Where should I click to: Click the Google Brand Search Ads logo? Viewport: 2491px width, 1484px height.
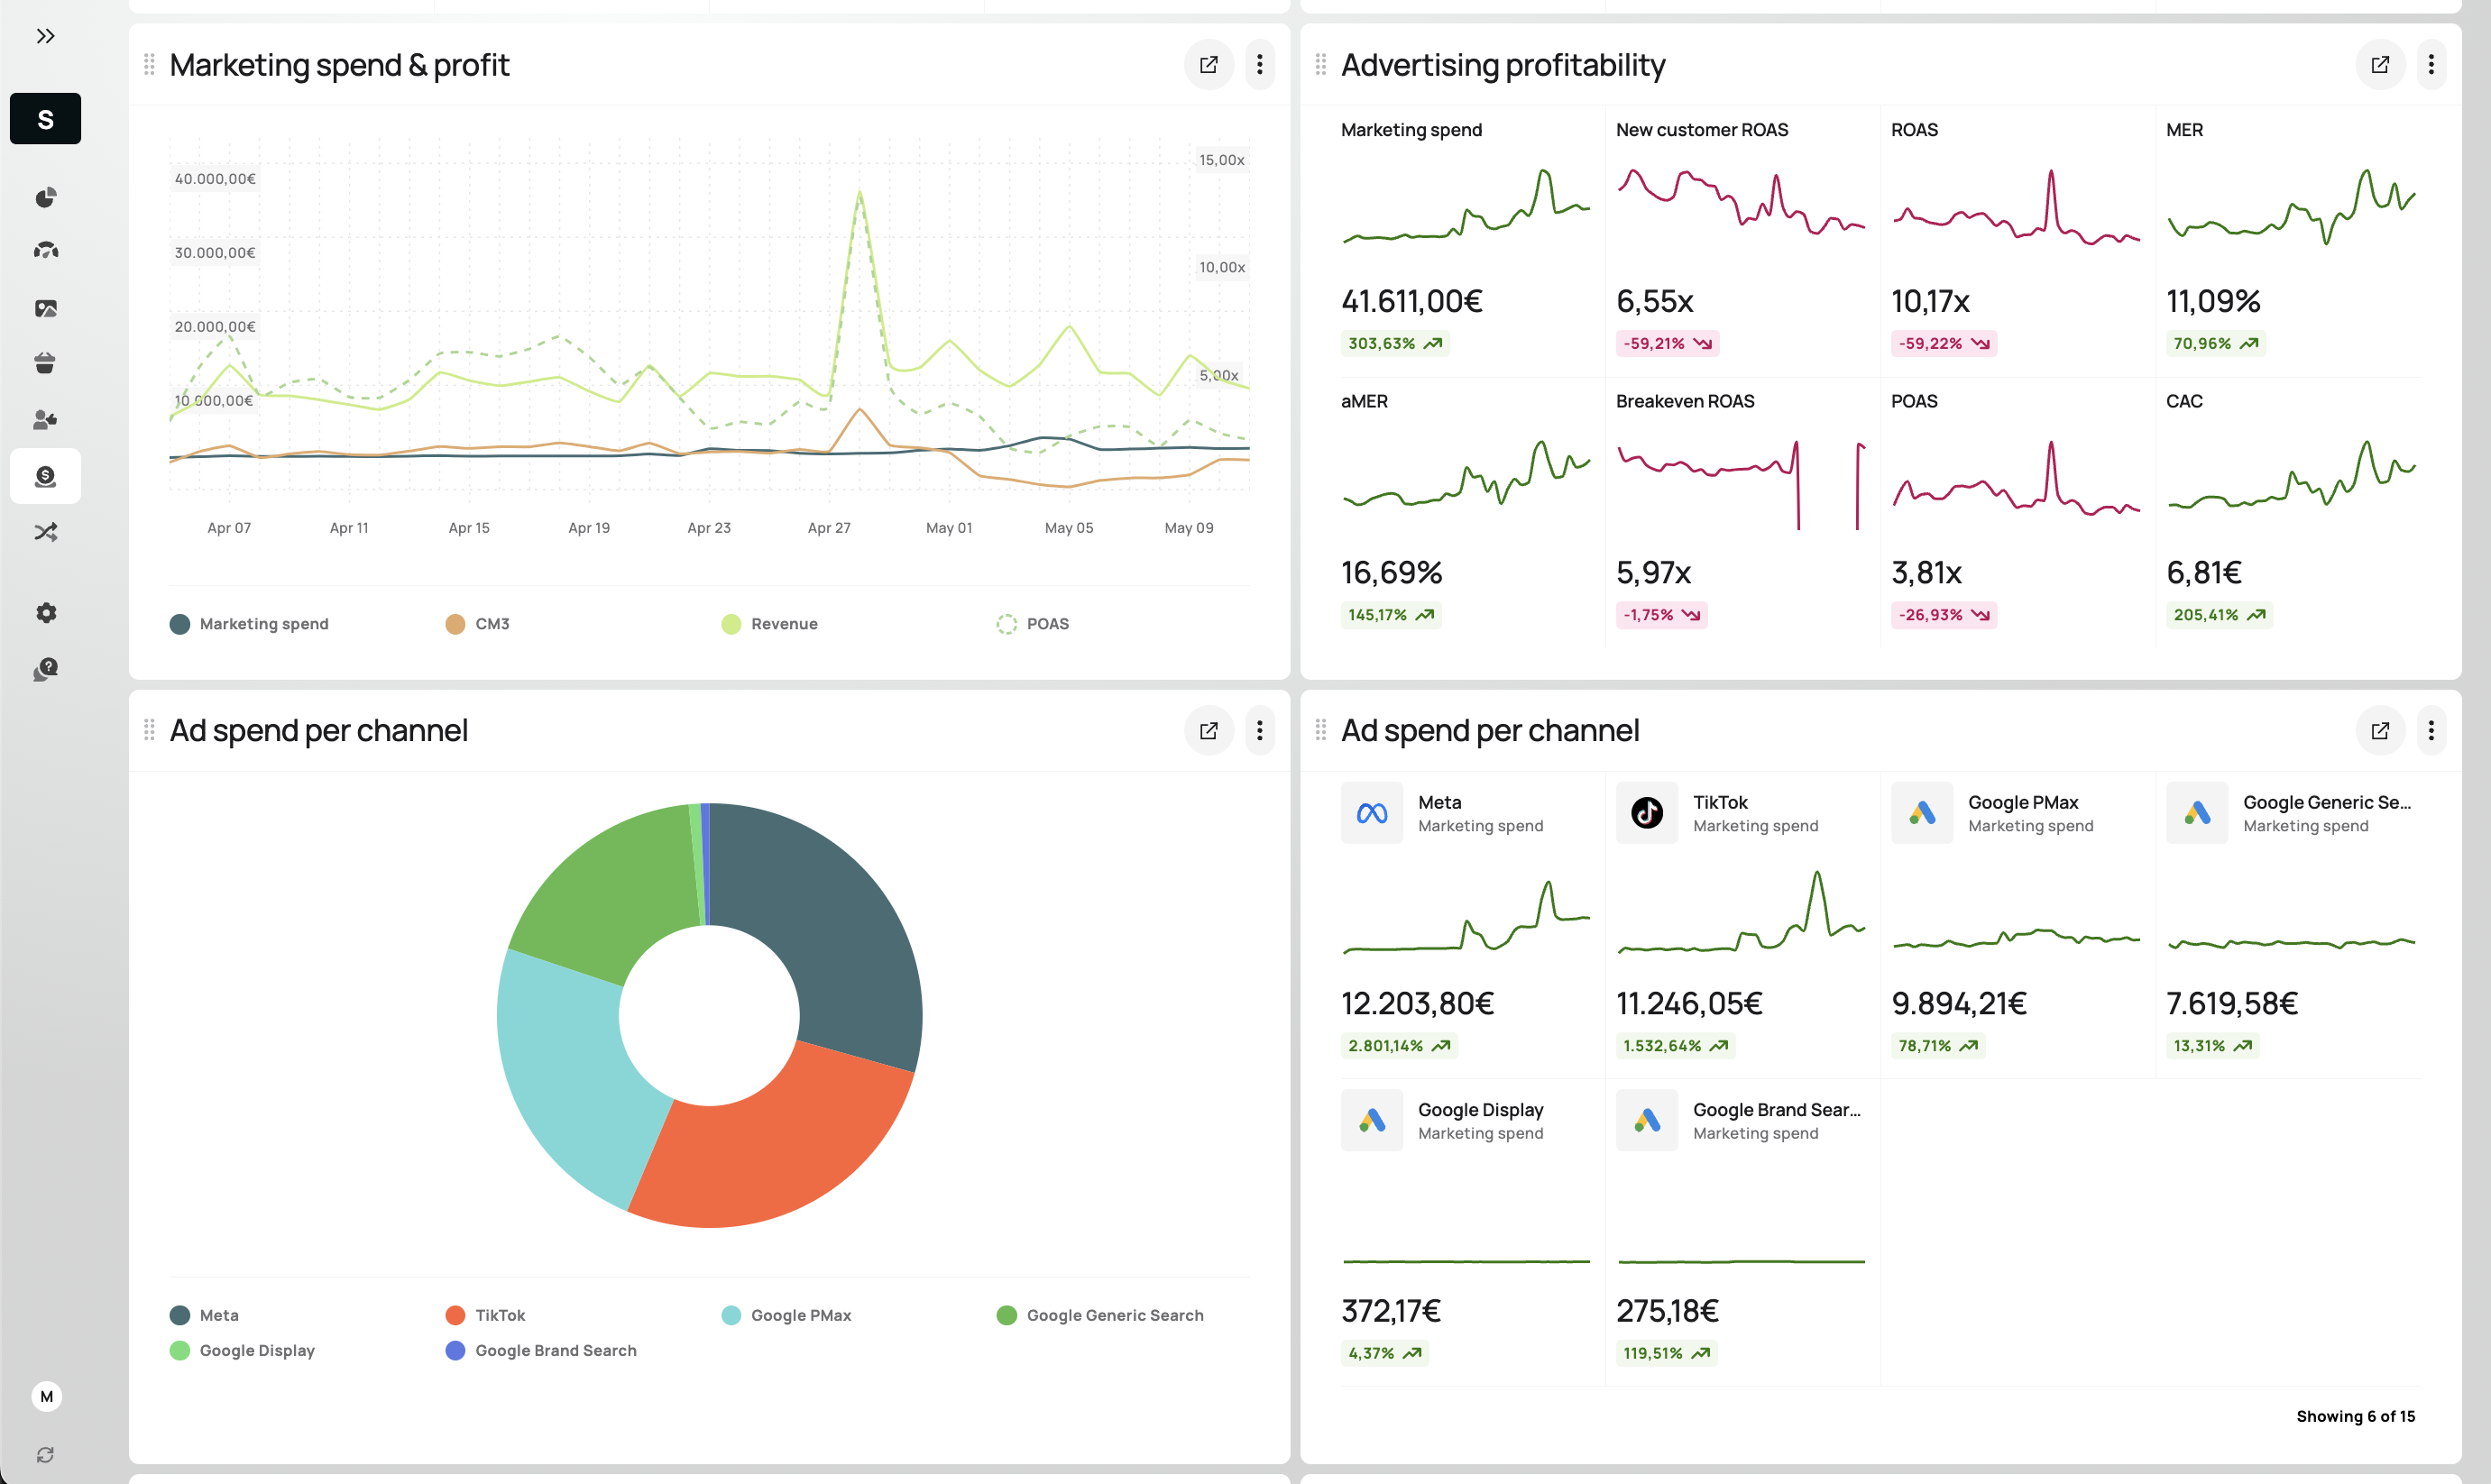coord(1646,1120)
